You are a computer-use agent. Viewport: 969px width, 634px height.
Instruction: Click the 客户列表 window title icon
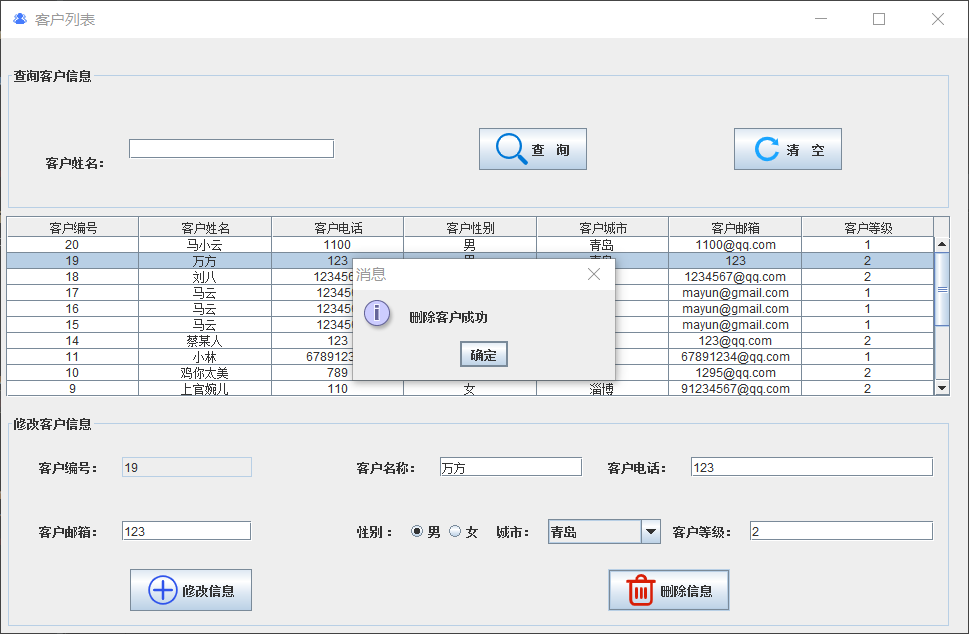[20, 19]
